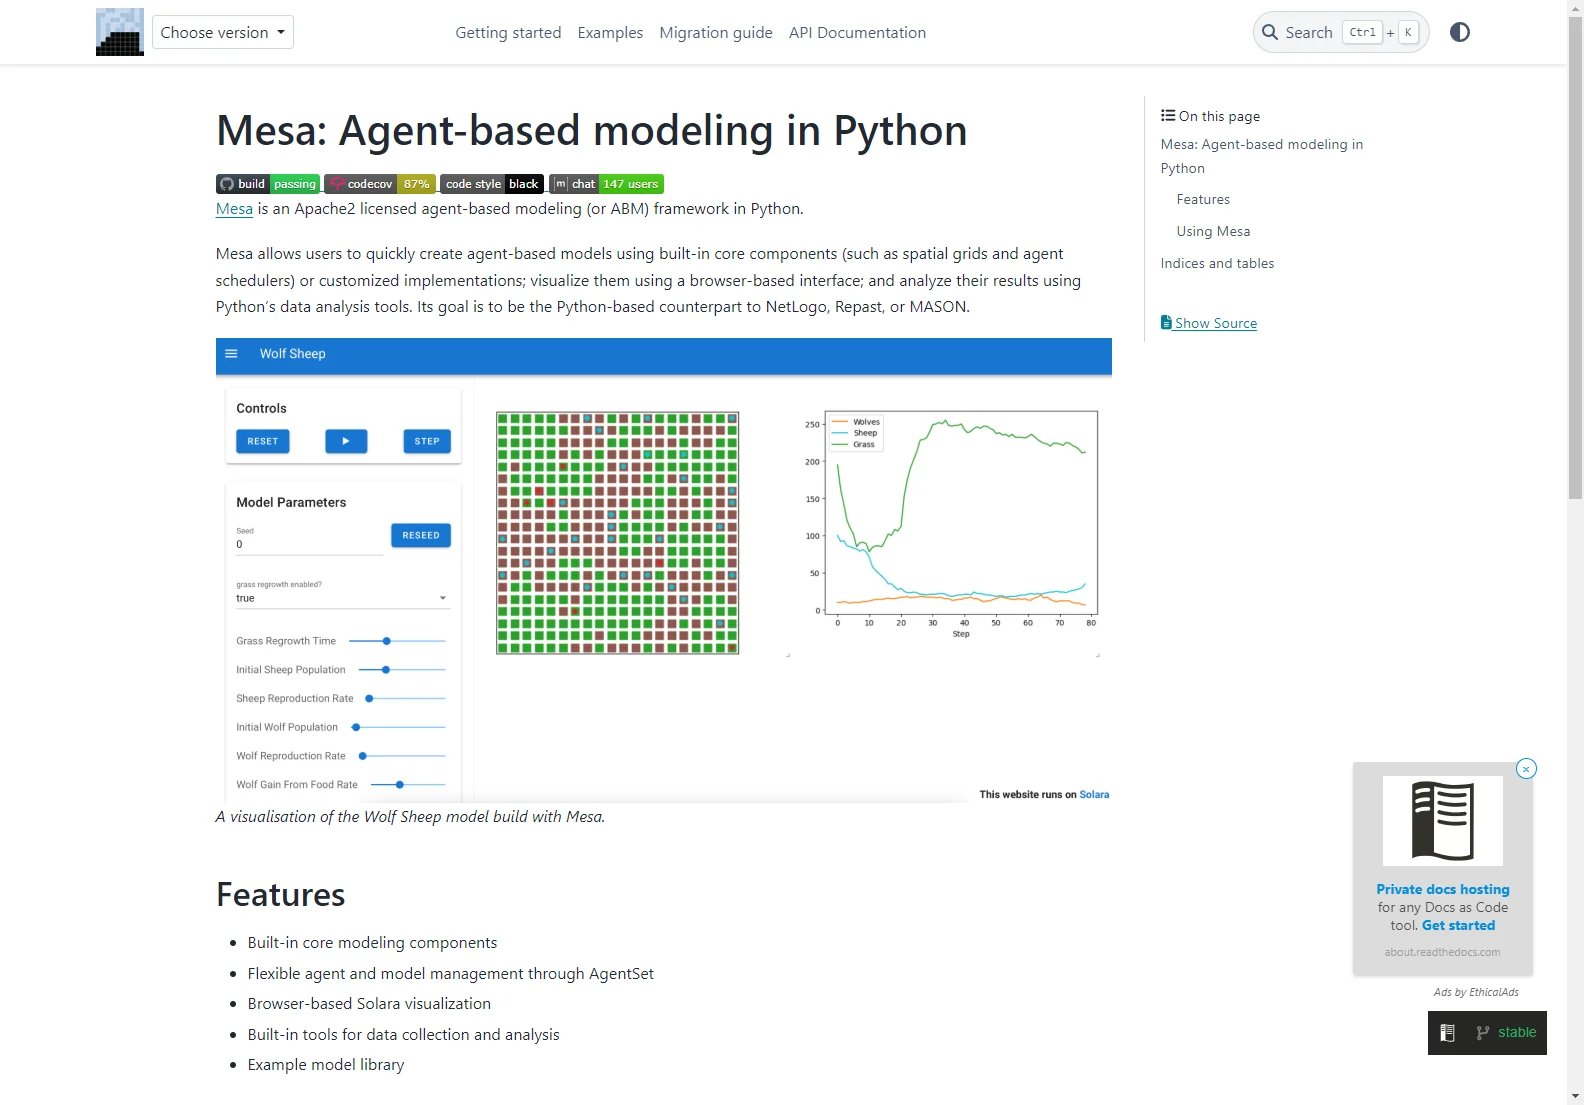Click the scrollbar up arrow
The image size is (1584, 1105).
[1575, 8]
